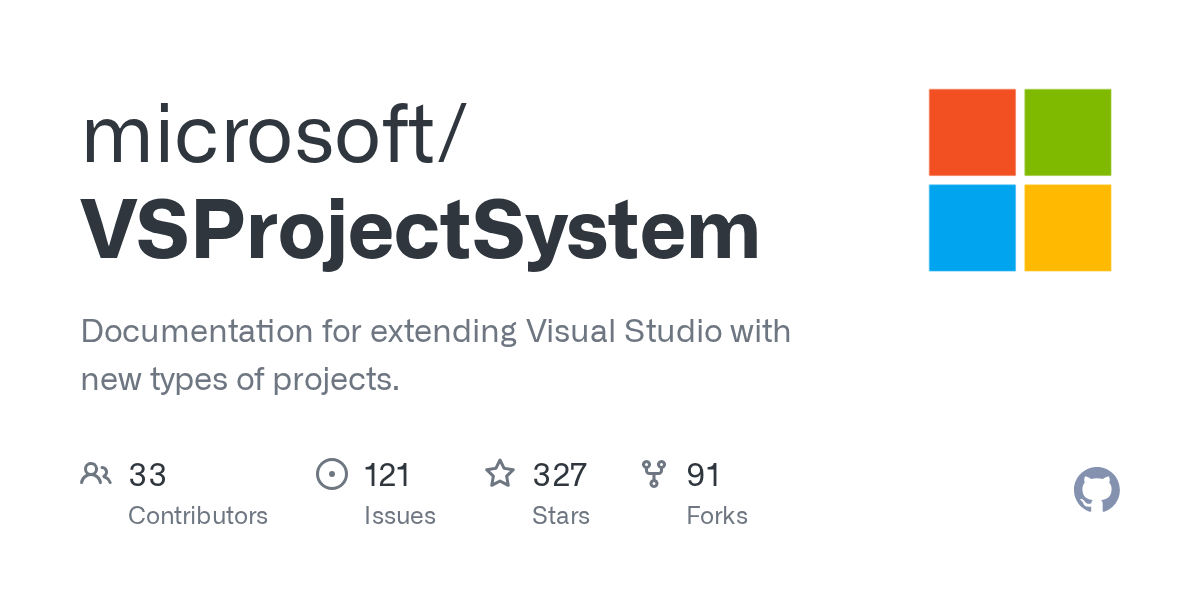Click the blue square of the Microsoft logo

pos(972,227)
